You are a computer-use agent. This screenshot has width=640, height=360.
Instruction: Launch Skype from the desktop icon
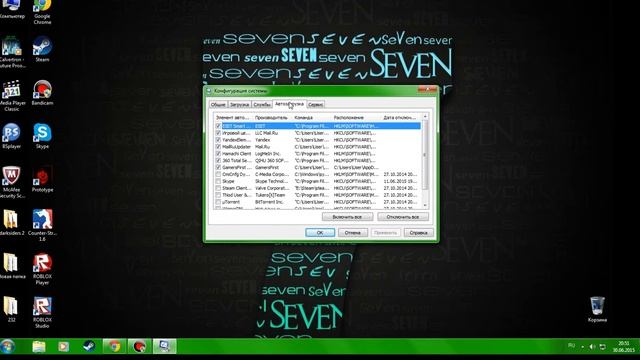pyautogui.click(x=42, y=136)
